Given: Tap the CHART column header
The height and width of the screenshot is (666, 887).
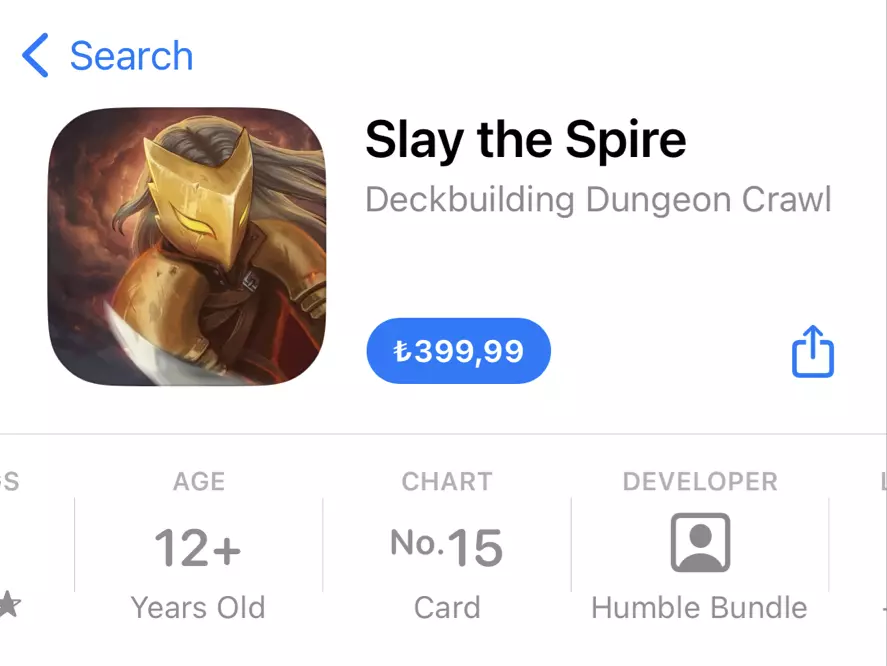Looking at the screenshot, I should 447,482.
